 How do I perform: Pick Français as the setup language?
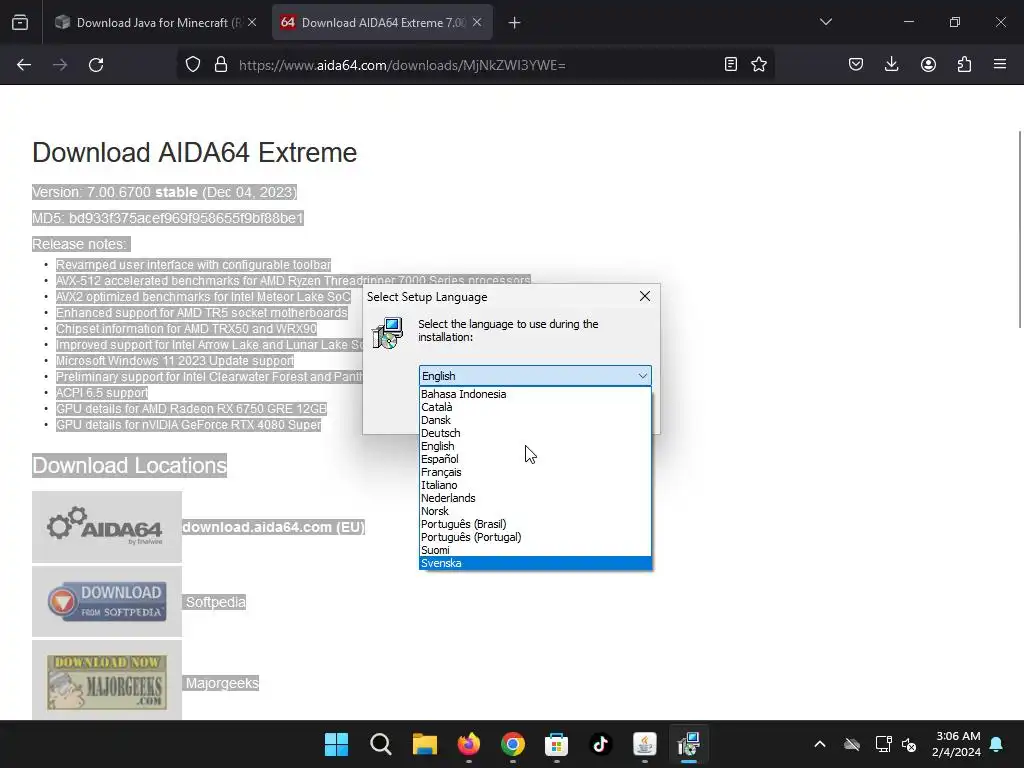coord(536,472)
